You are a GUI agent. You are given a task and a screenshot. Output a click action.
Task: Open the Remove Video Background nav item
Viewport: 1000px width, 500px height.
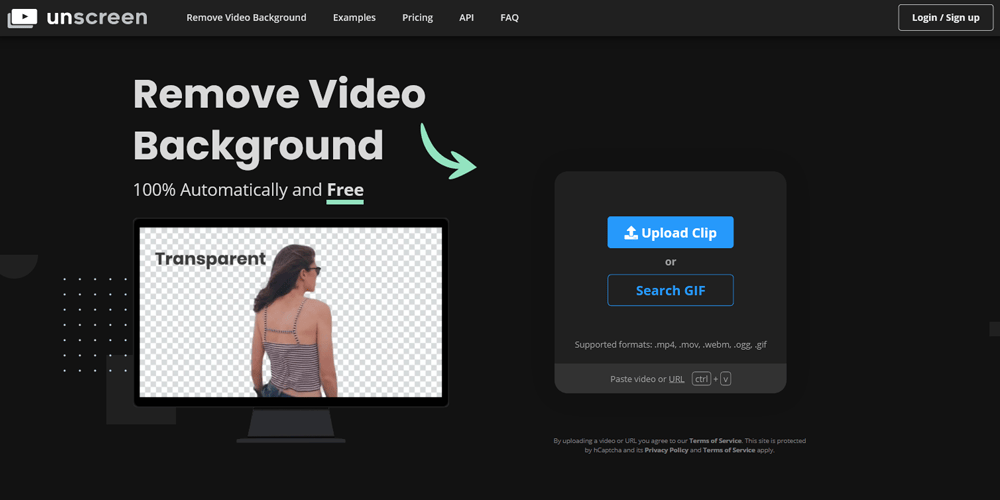pyautogui.click(x=246, y=18)
